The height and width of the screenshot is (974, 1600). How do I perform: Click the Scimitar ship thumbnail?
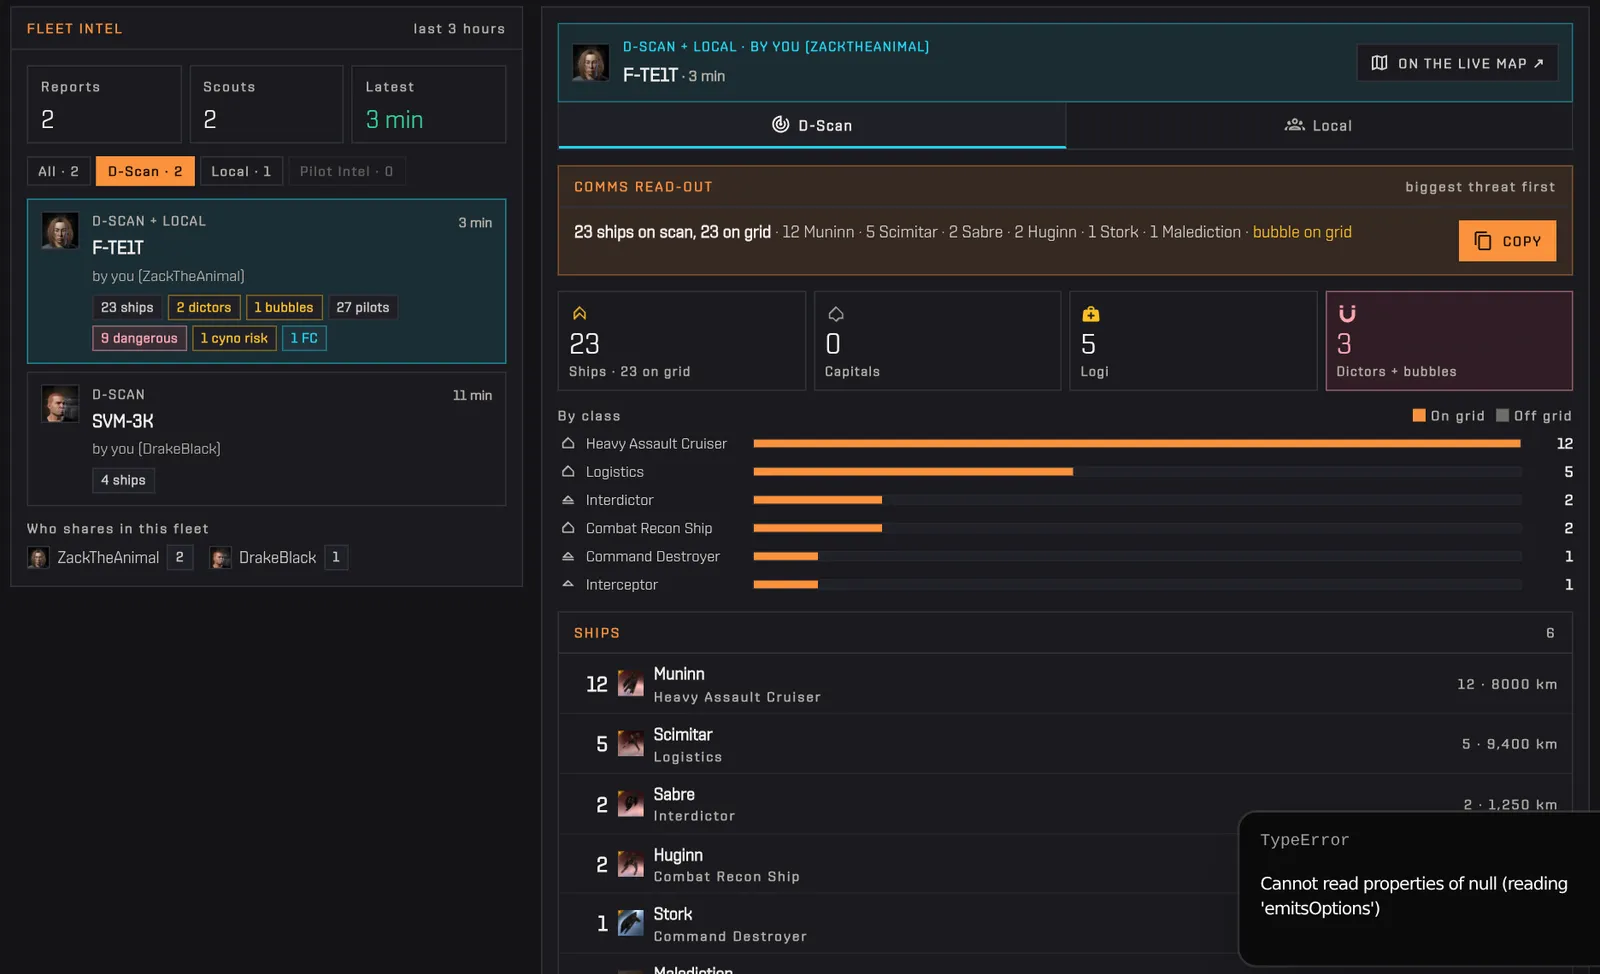coord(631,744)
